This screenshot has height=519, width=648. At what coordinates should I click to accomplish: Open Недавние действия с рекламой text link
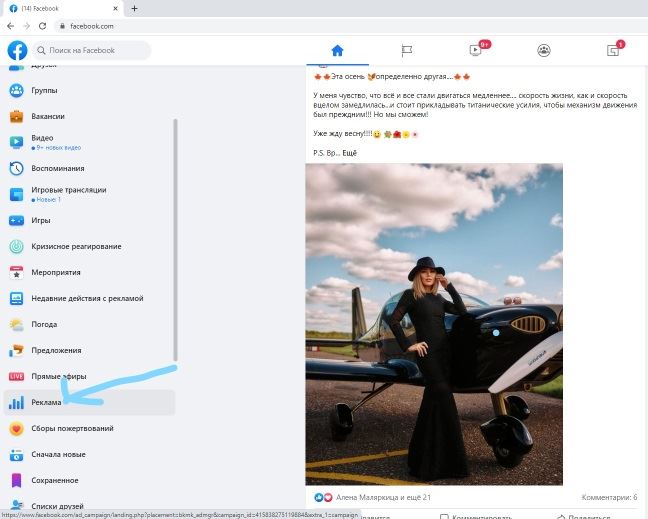[x=87, y=298]
